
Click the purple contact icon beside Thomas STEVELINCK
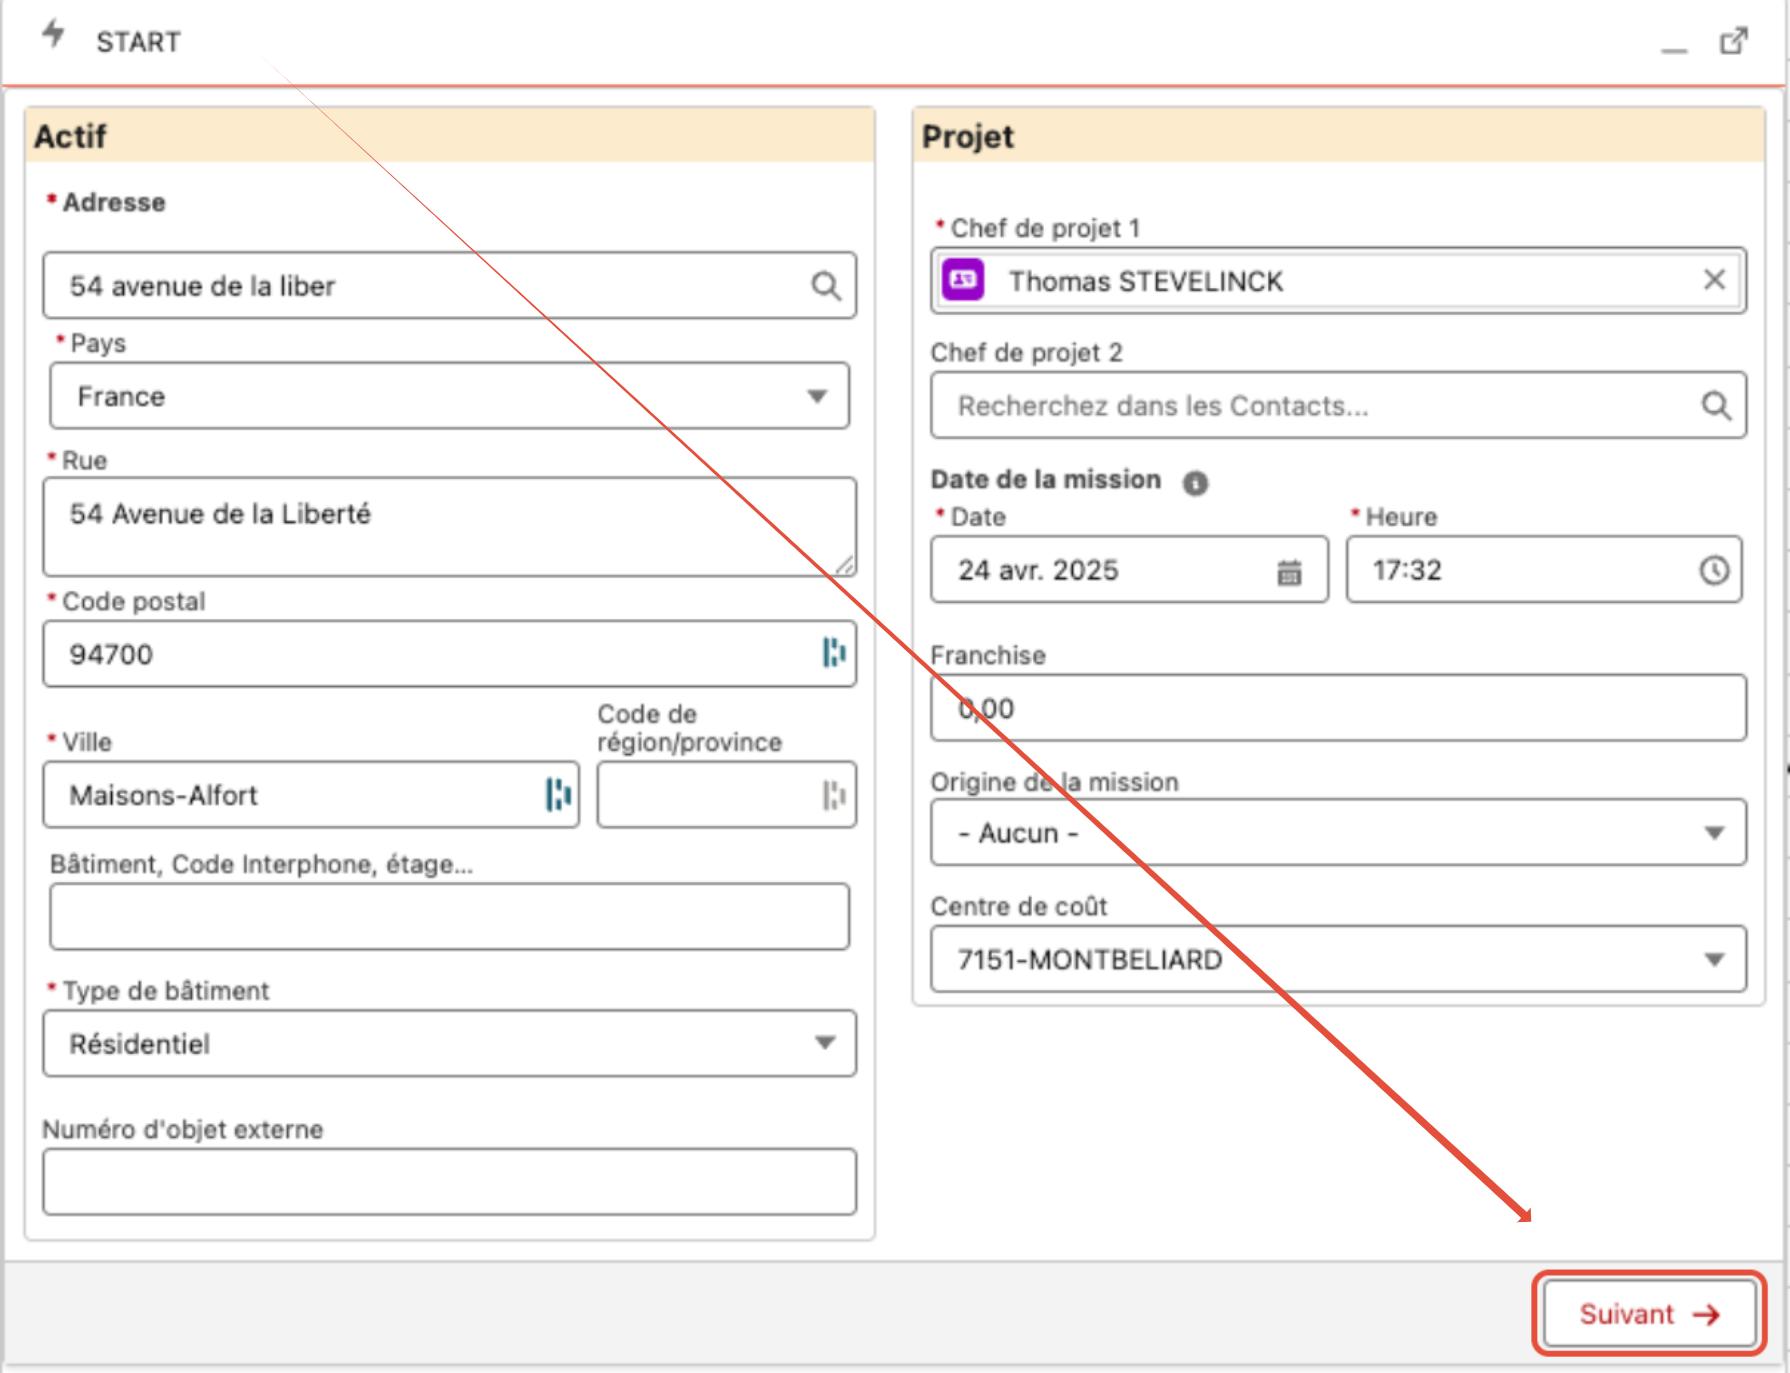click(964, 280)
